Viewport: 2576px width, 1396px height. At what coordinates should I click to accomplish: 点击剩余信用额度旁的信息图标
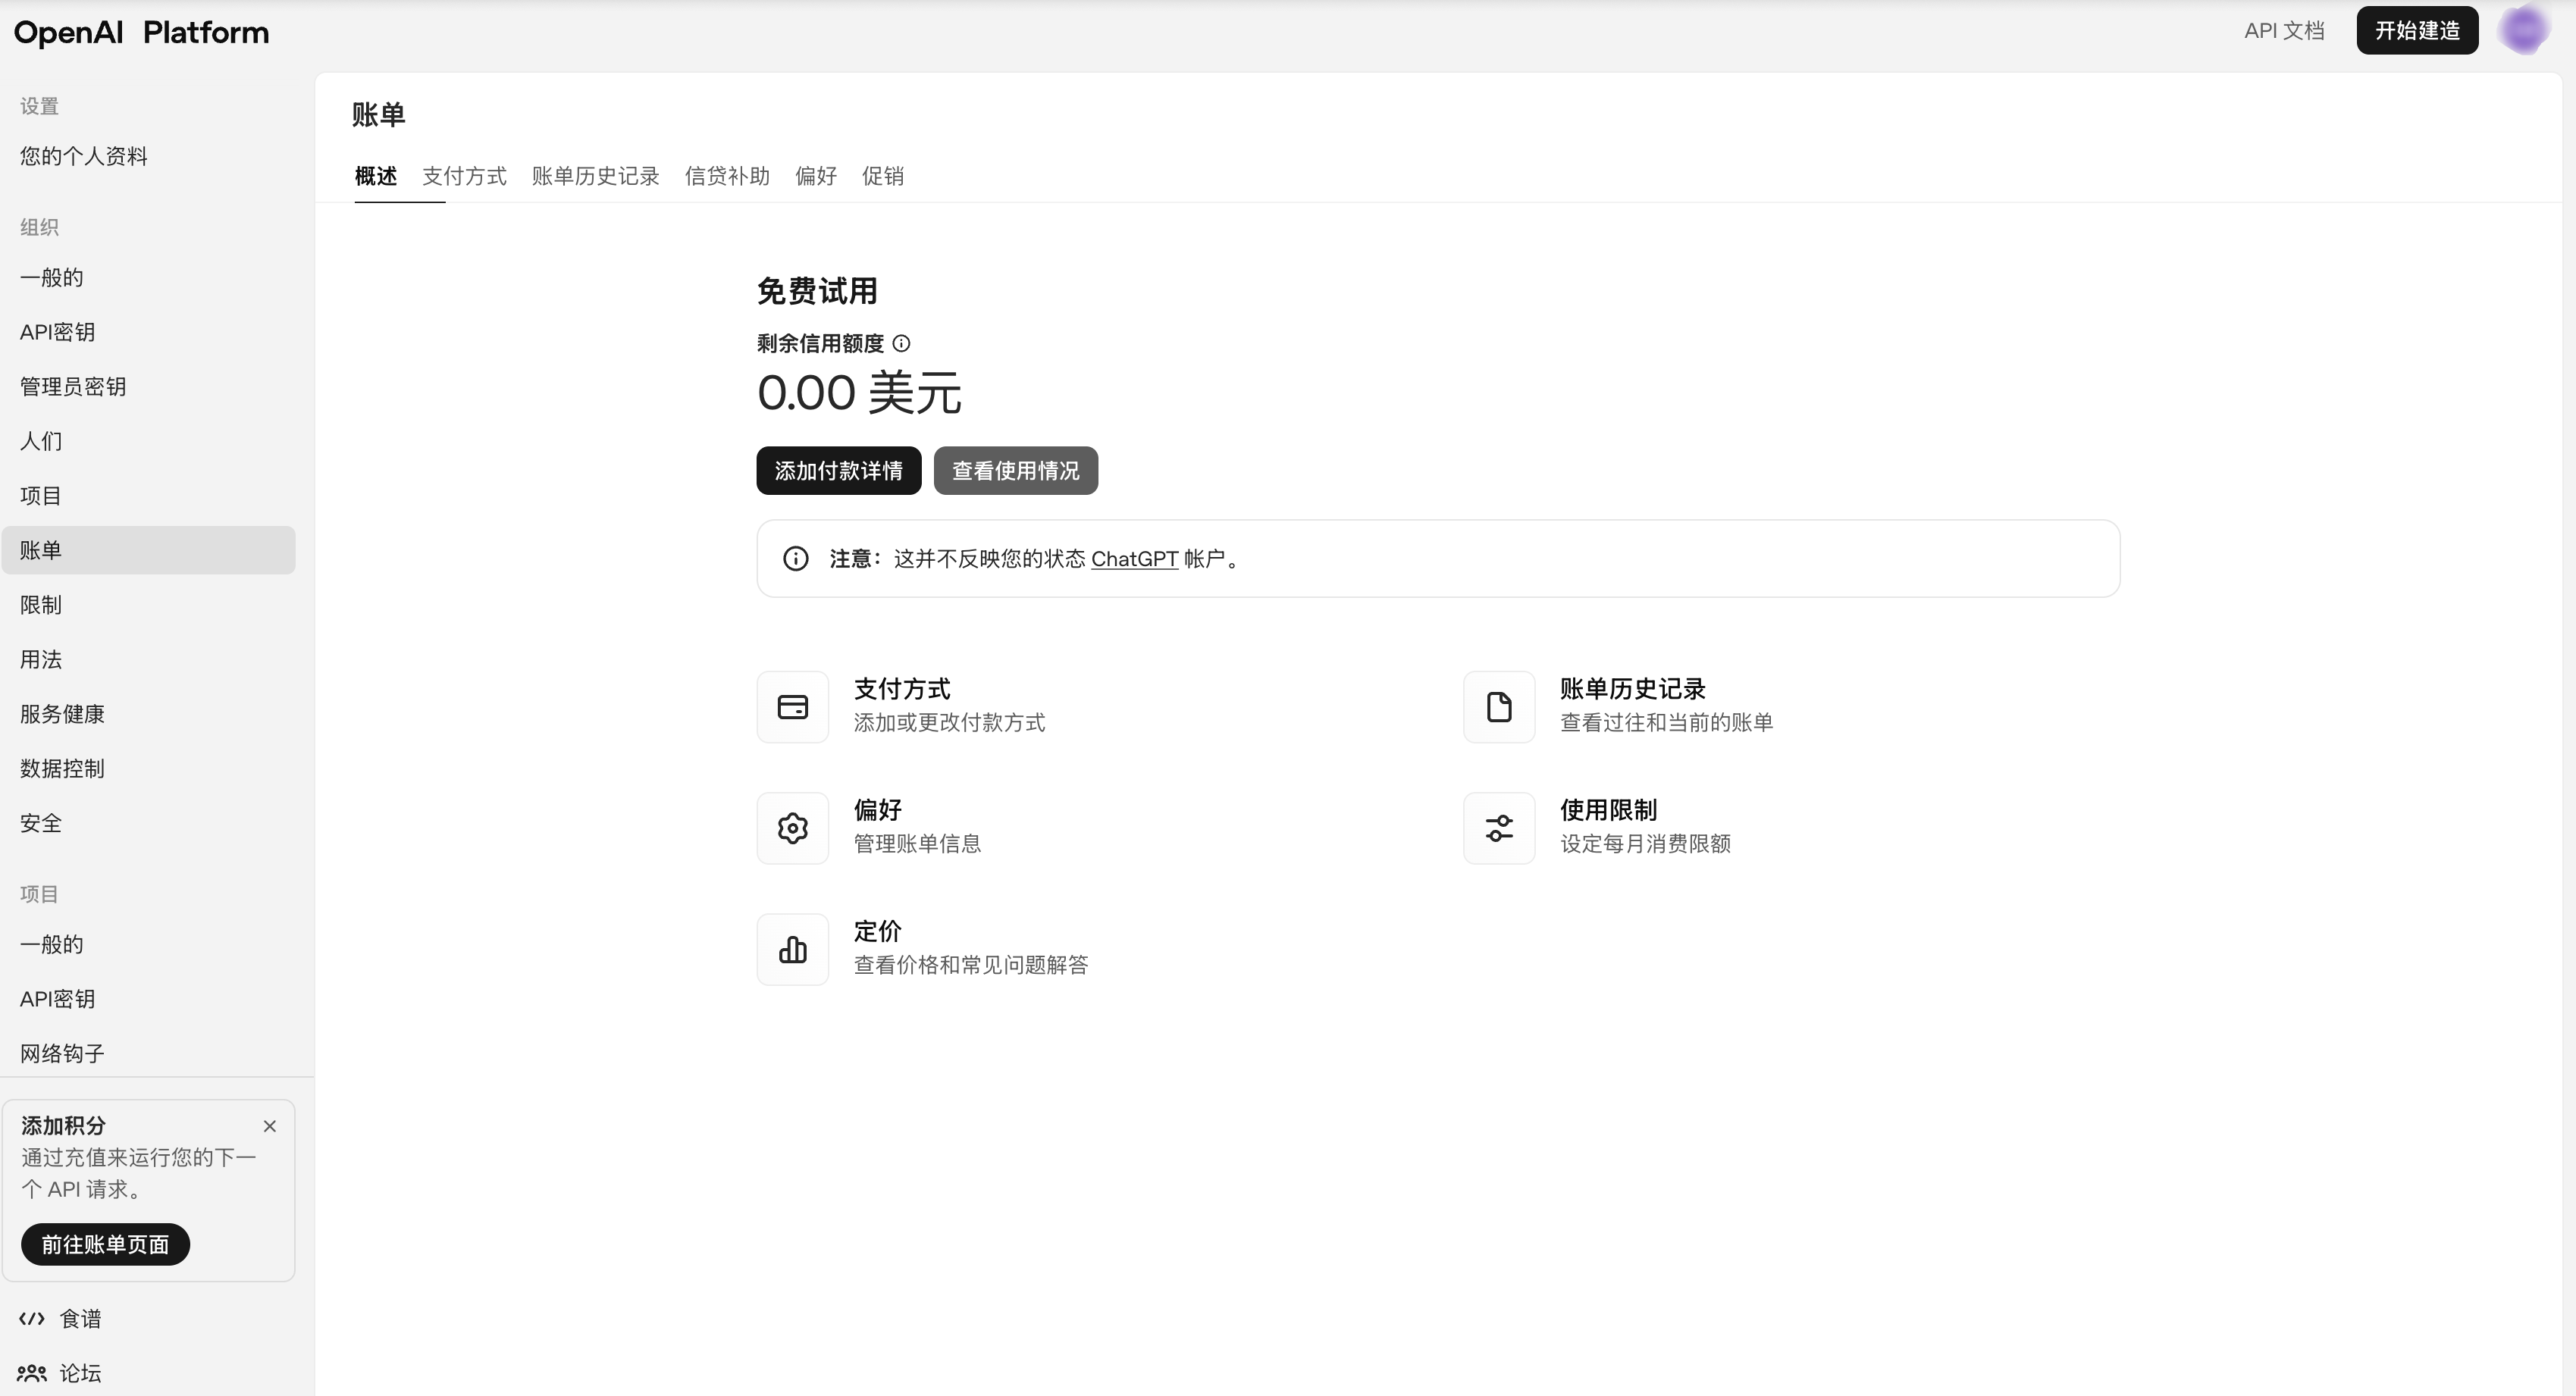(x=903, y=343)
